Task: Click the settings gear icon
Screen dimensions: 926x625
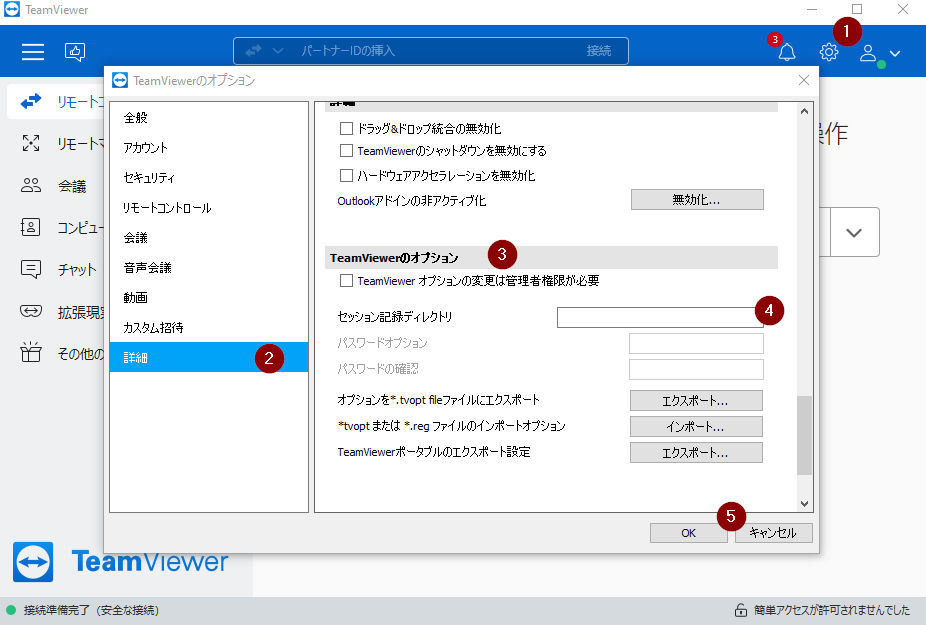Action: [829, 52]
